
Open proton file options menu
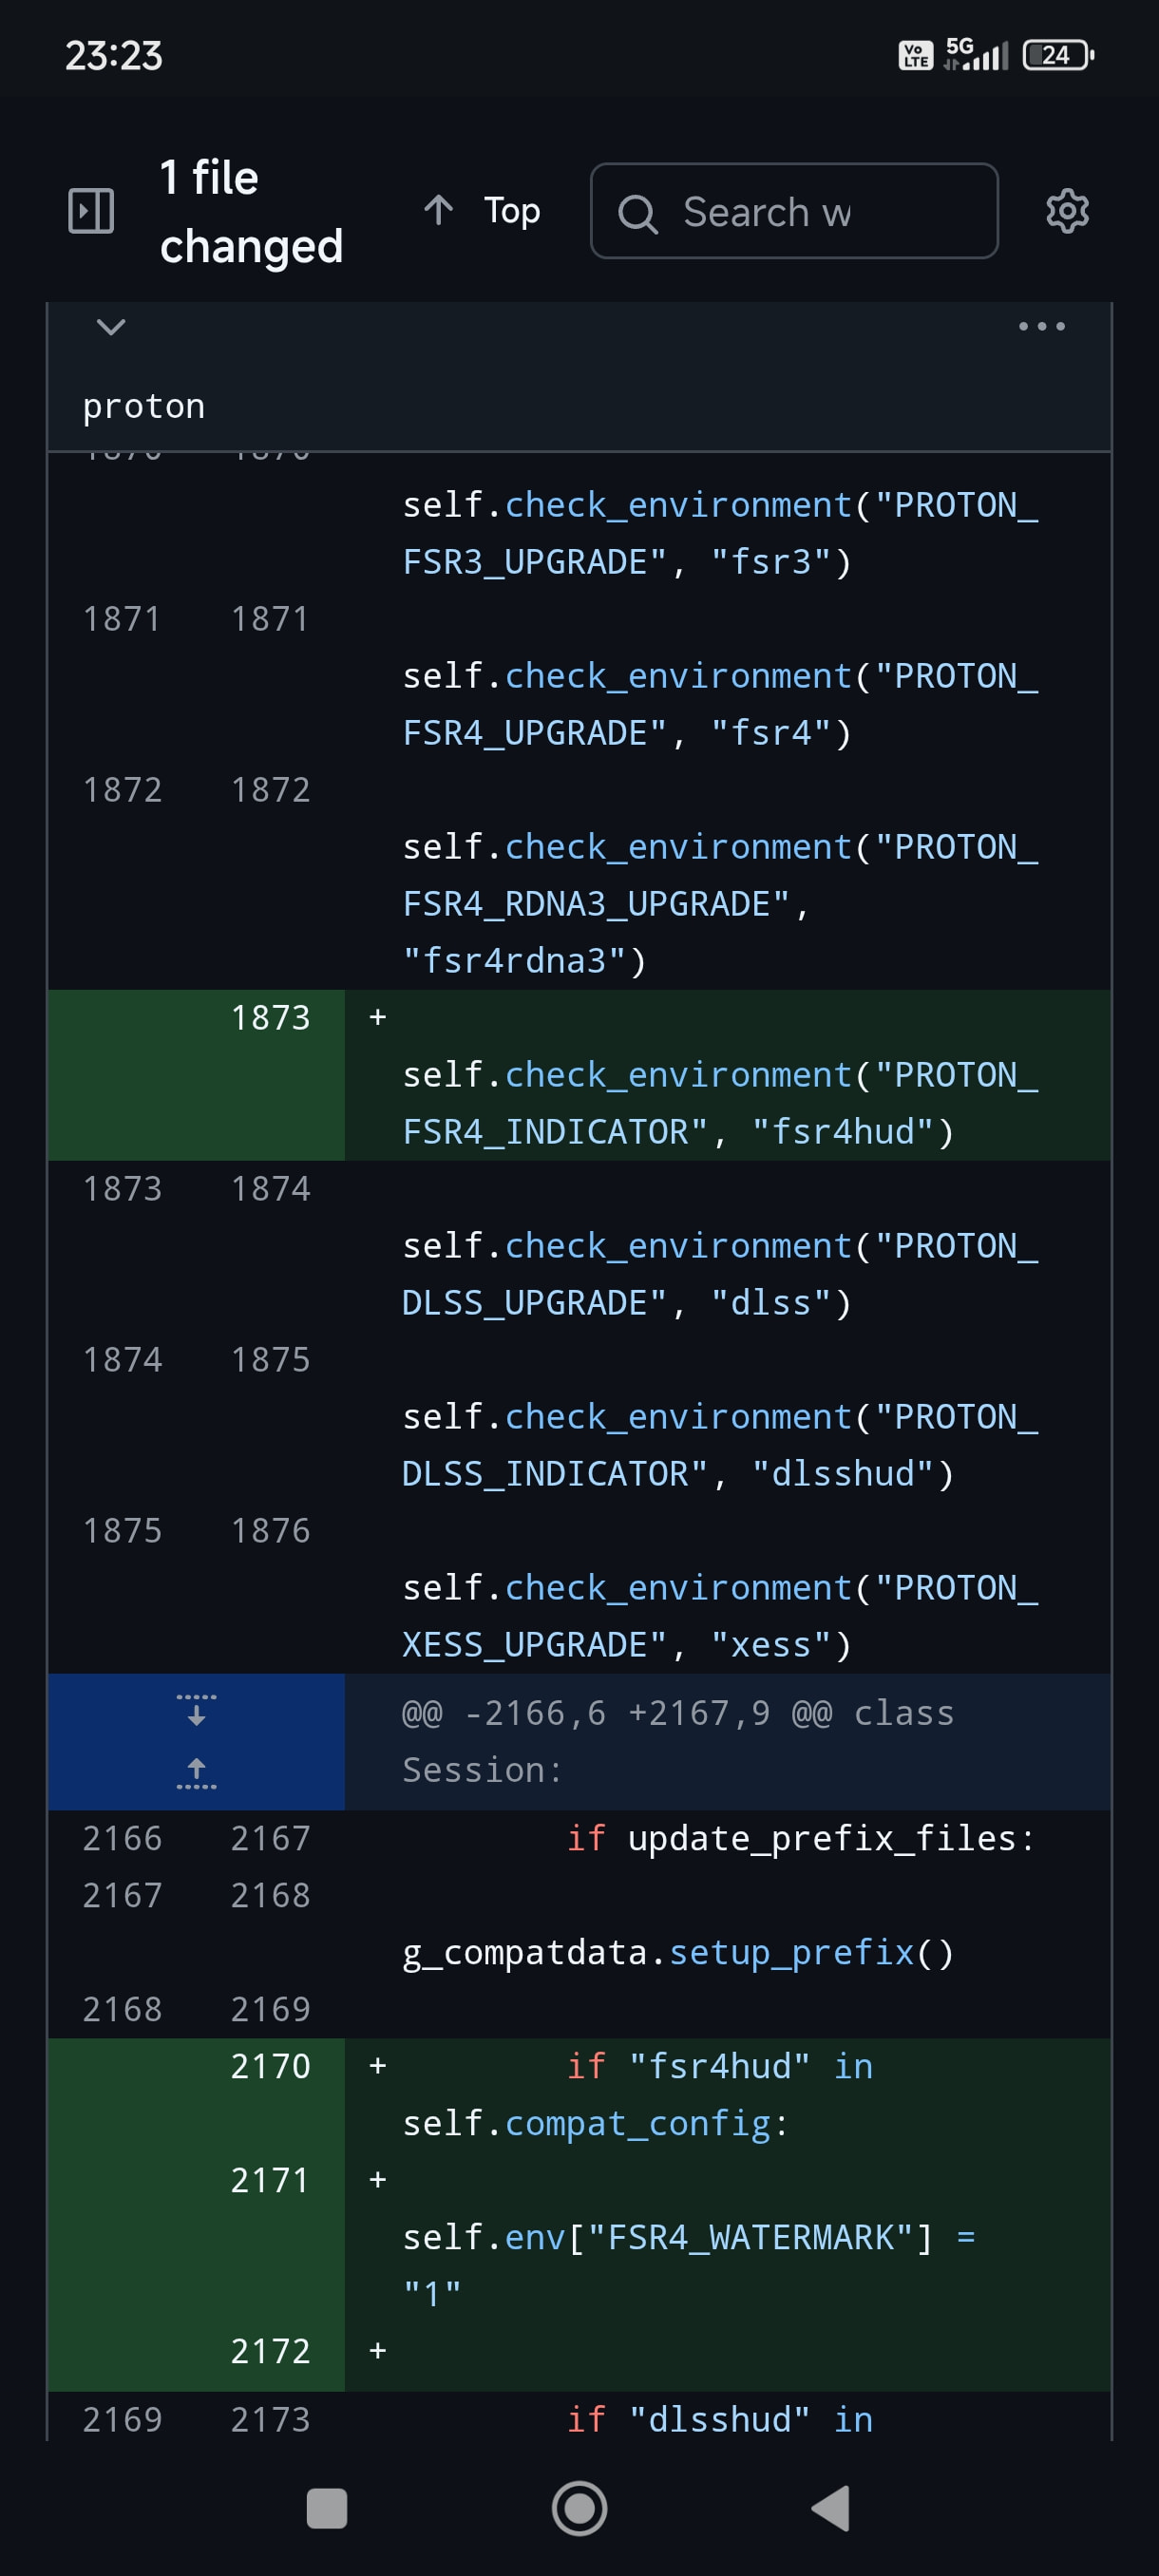1041,327
